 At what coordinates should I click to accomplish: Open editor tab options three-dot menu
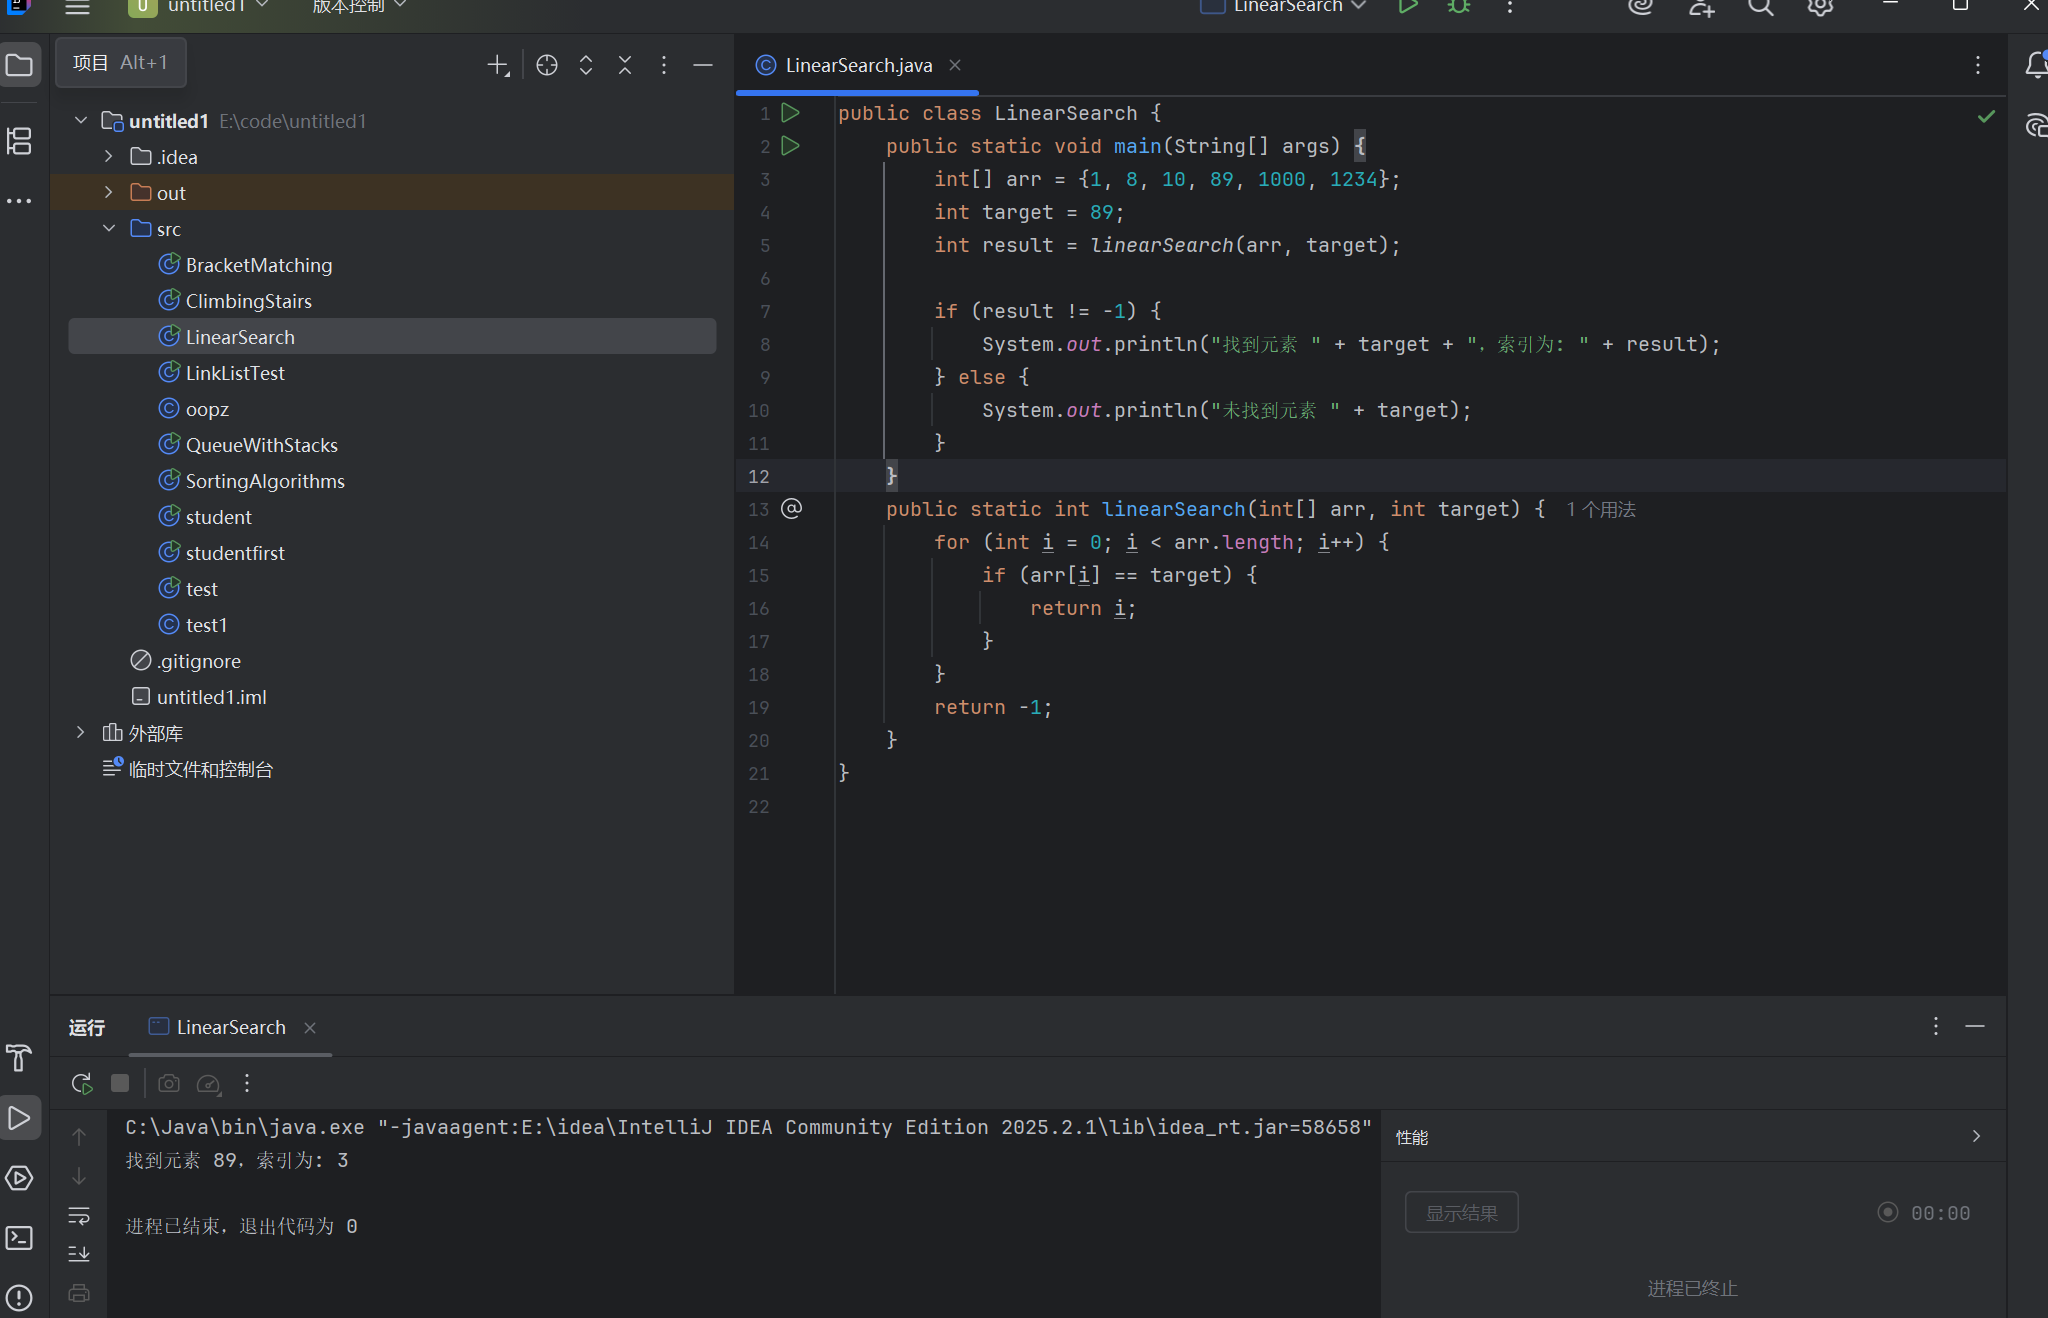pos(1978,65)
